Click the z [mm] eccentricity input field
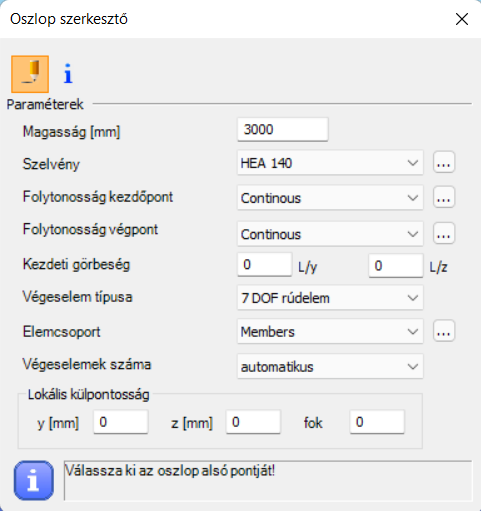The image size is (481, 511). (253, 422)
